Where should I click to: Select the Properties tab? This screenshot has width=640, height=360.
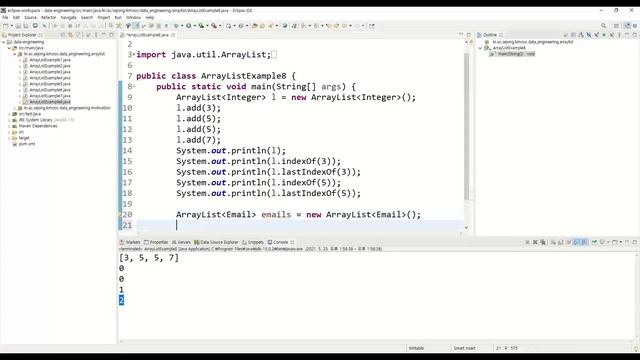point(156,242)
